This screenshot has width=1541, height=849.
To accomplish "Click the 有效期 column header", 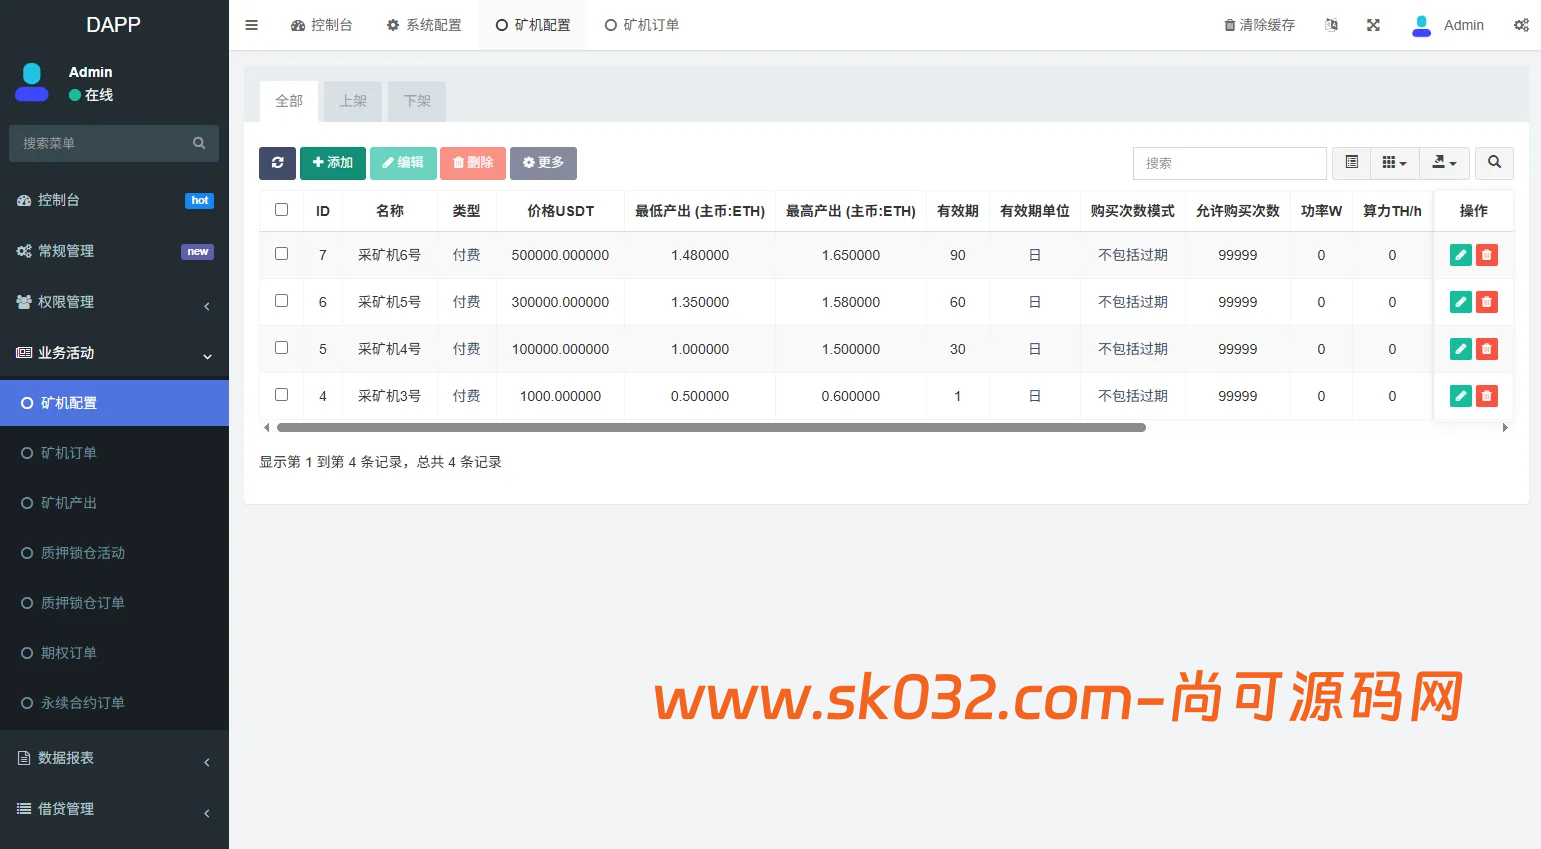I will pos(957,211).
